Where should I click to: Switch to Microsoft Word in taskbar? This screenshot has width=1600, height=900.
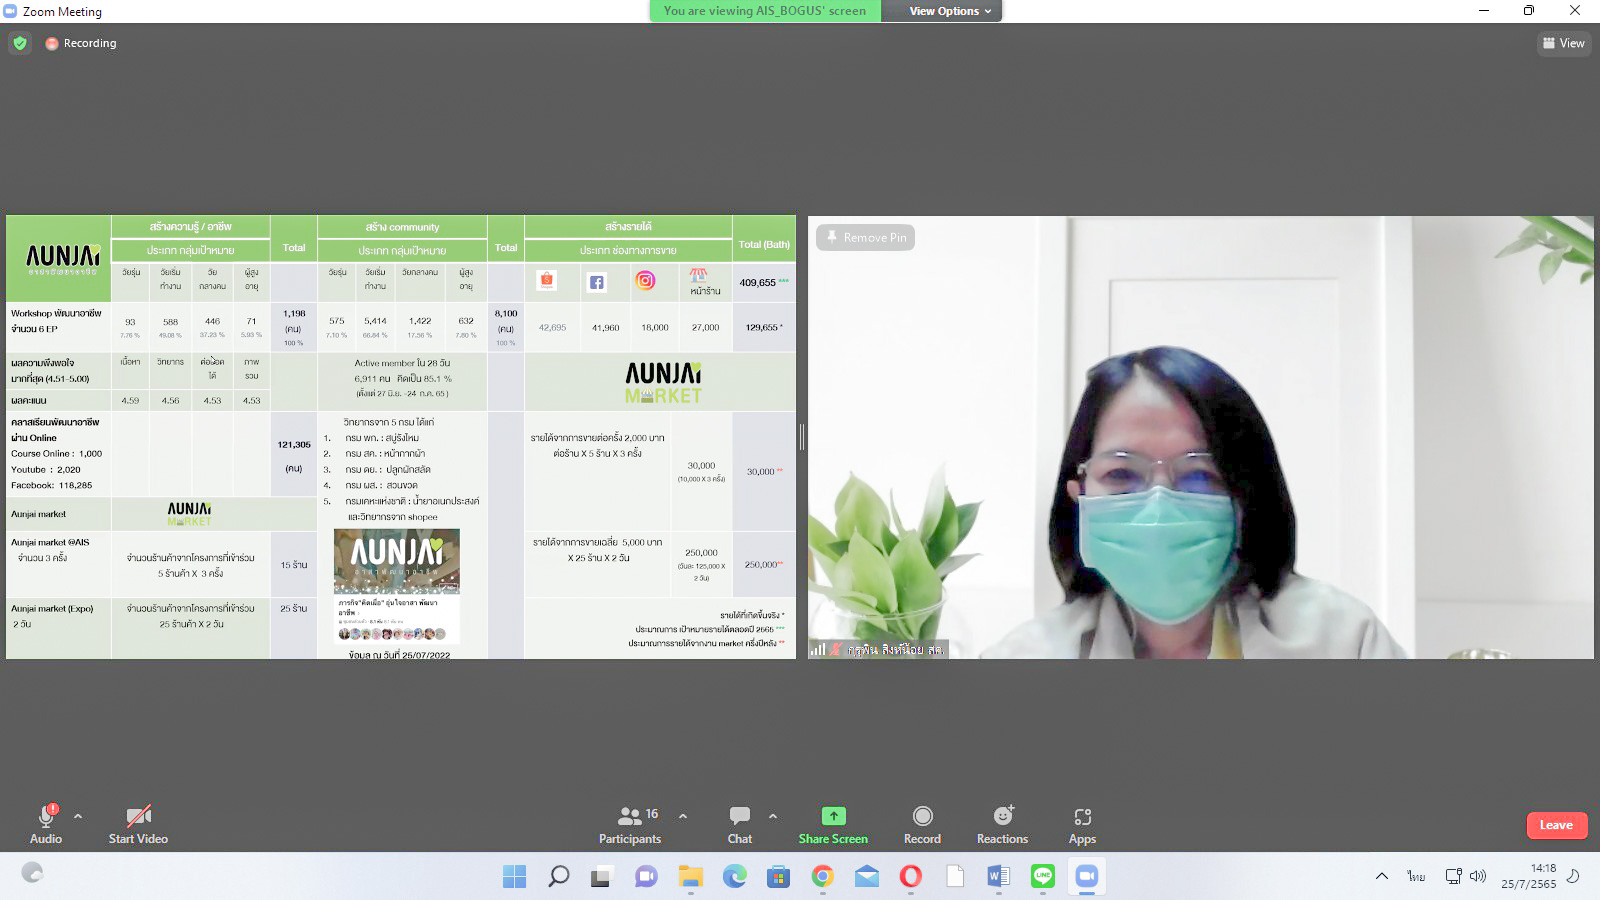(999, 877)
